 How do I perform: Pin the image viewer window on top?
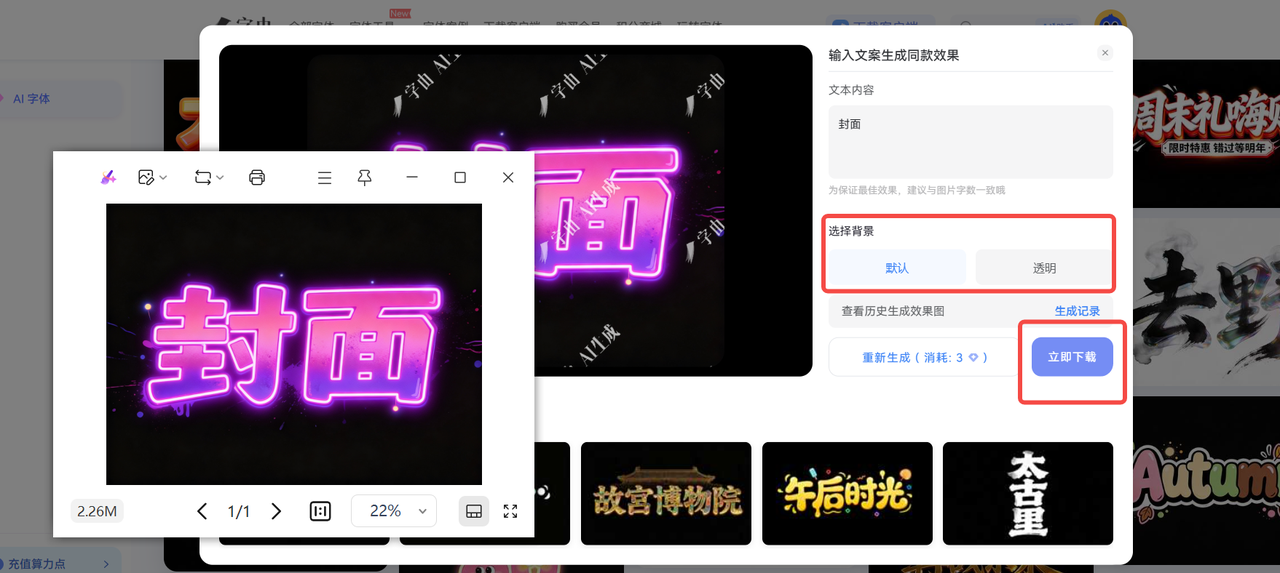point(365,177)
